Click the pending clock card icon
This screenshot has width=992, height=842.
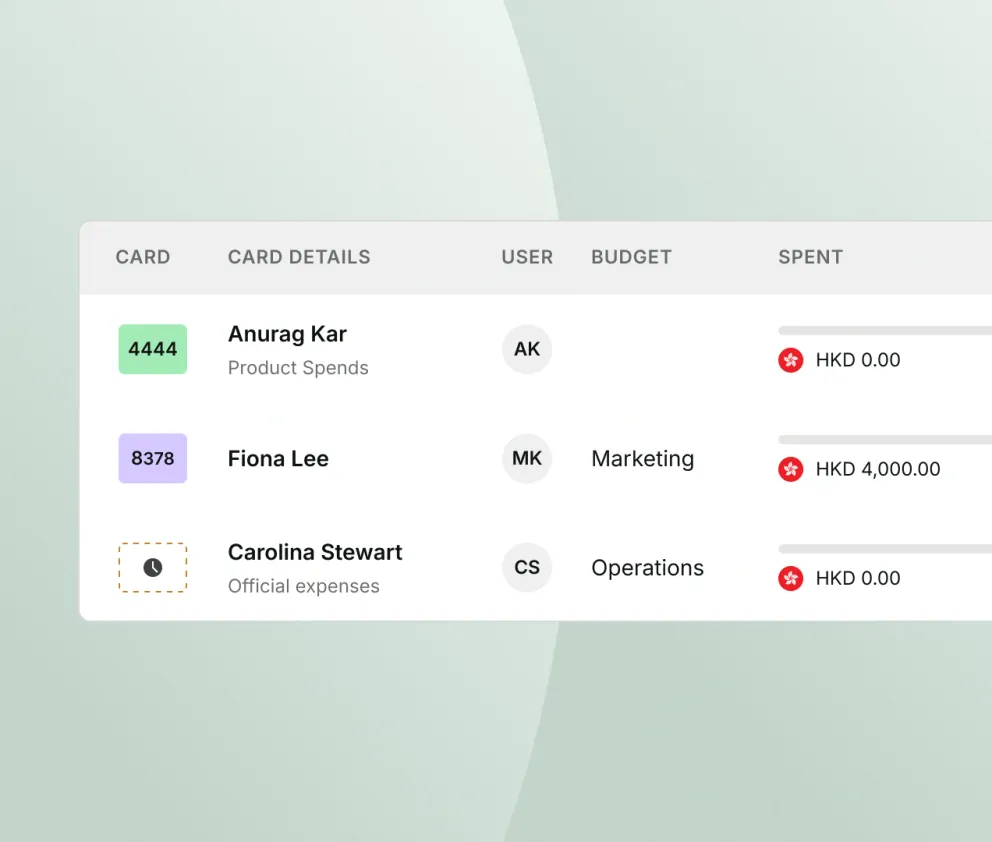tap(152, 567)
